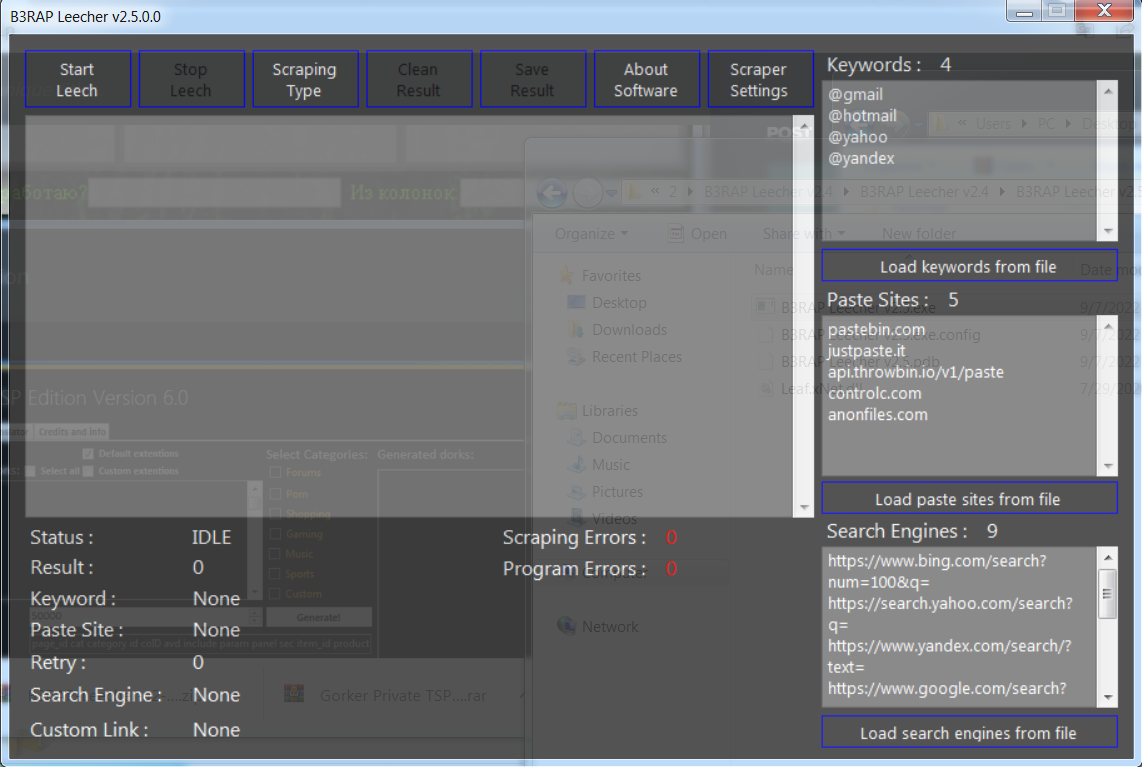
Task: Load keywords from file
Action: tap(969, 266)
